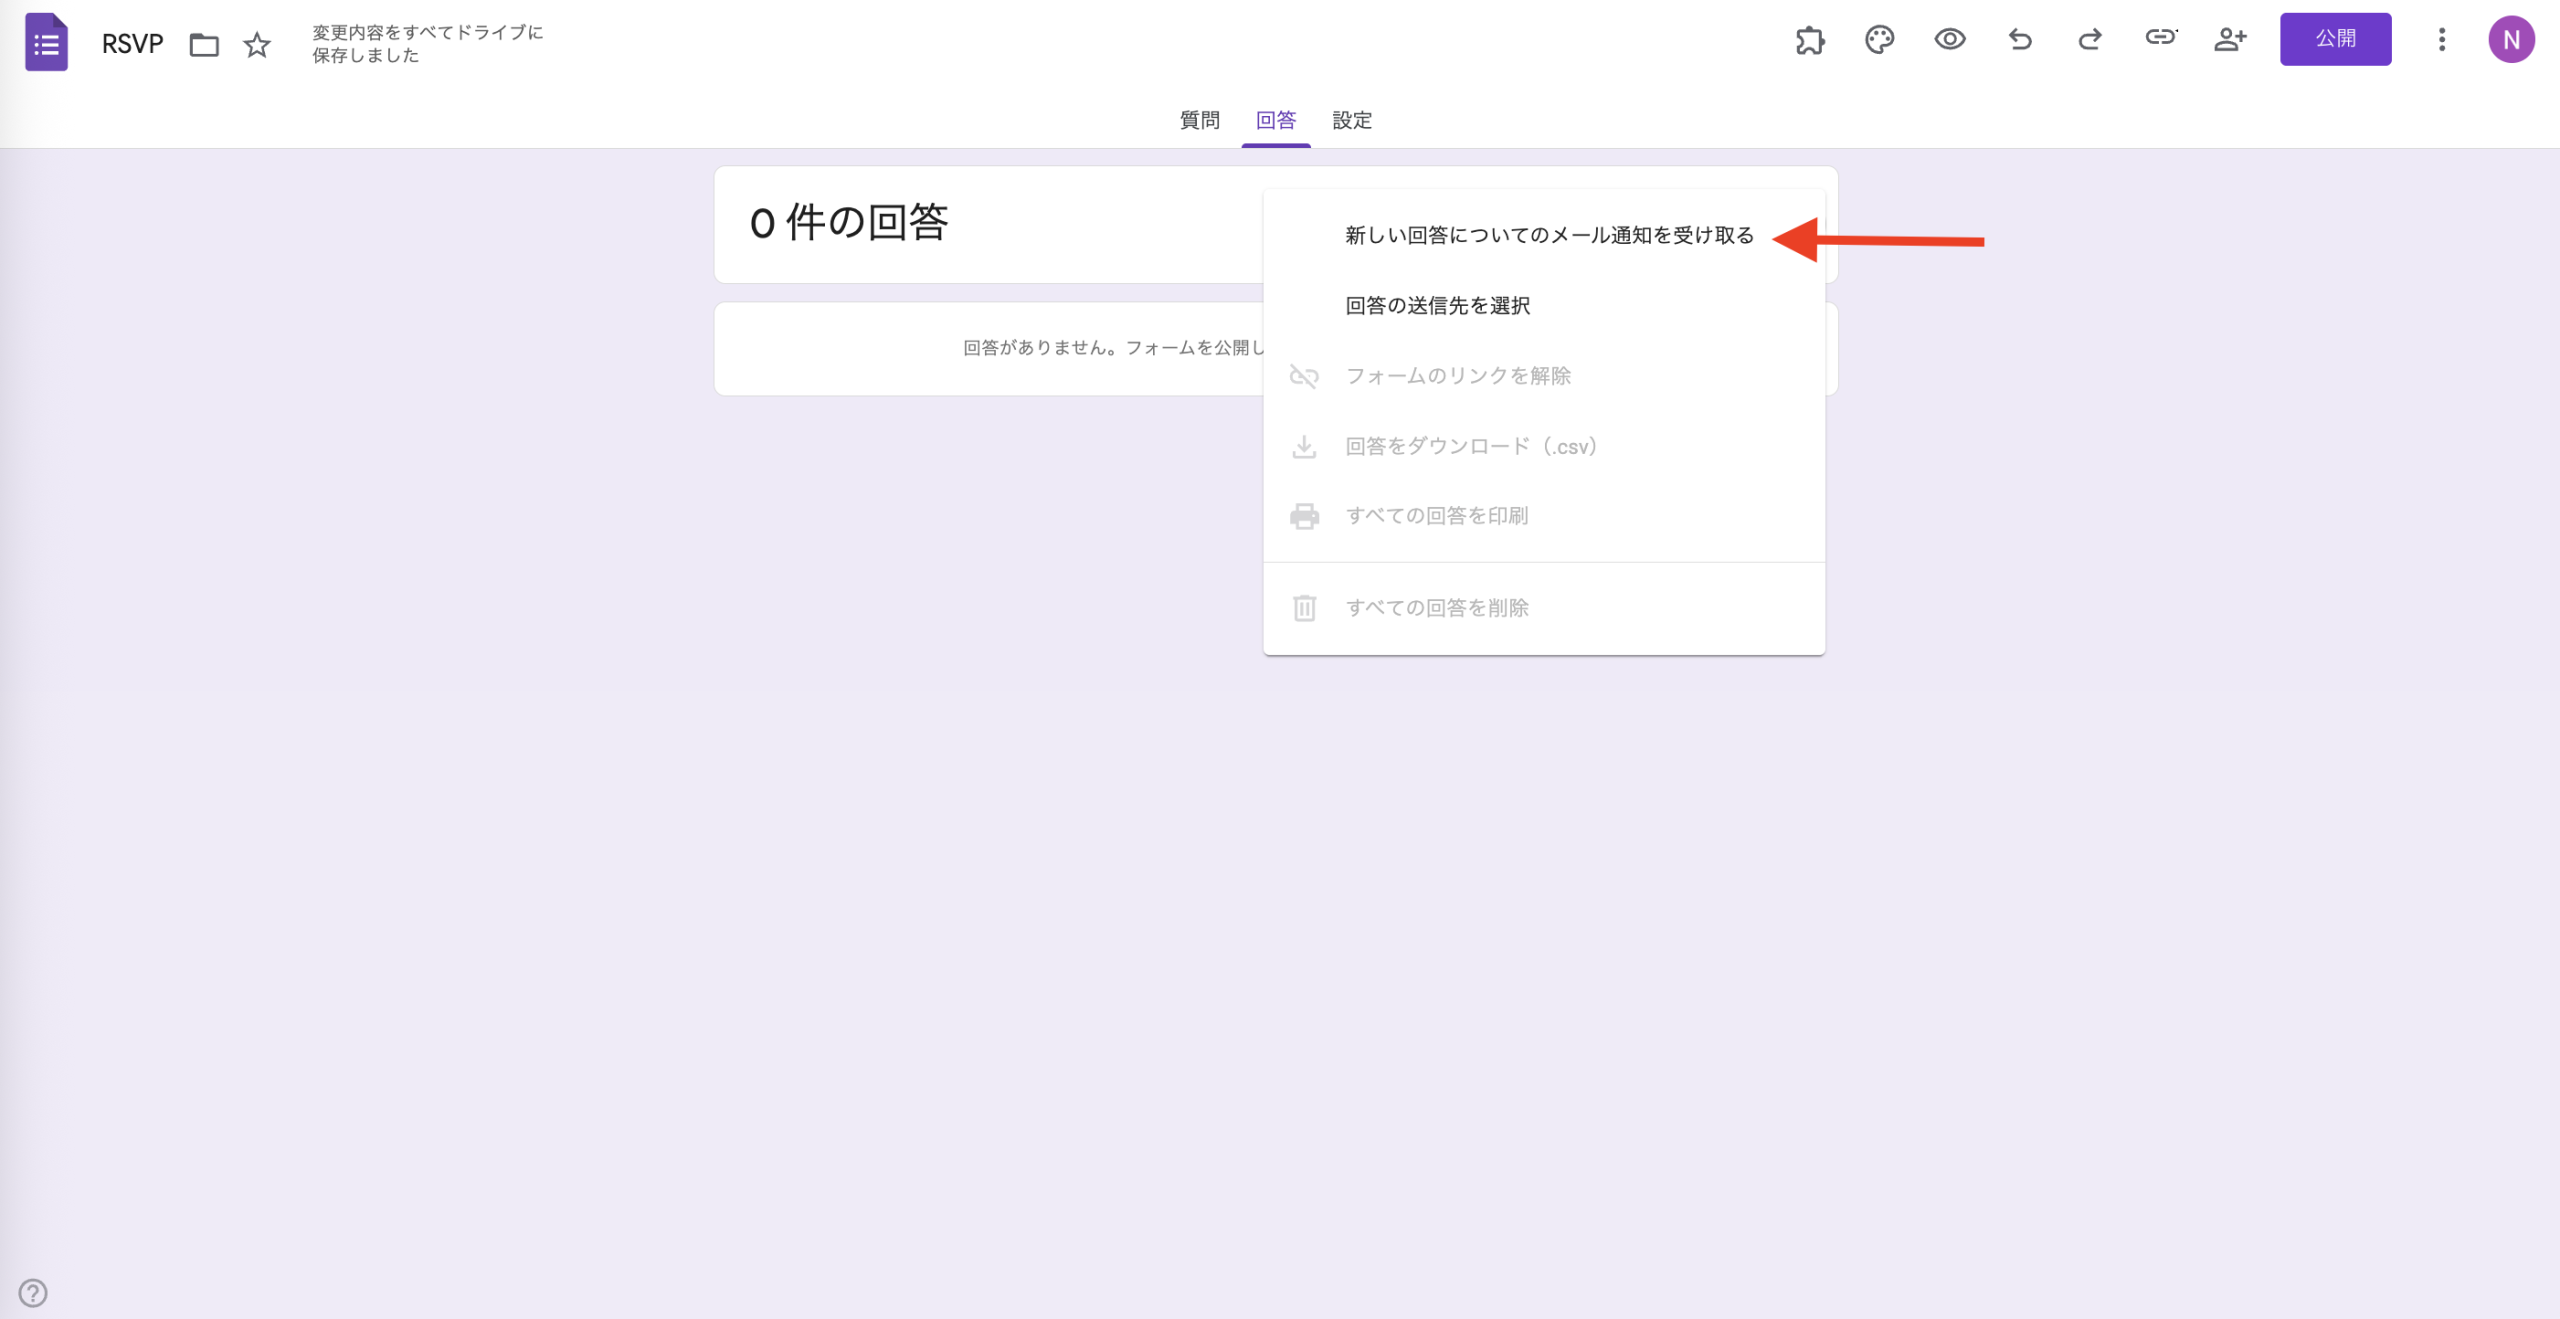Switch to the 質問 tab
Viewport: 2560px width, 1319px height.
pos(1198,120)
